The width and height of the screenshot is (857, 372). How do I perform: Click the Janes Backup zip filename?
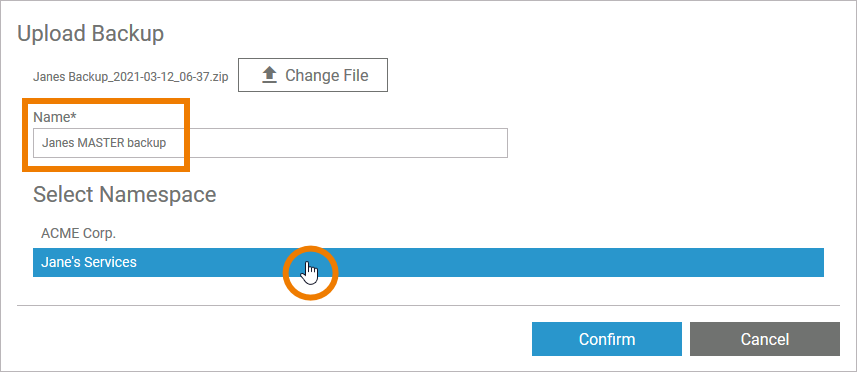coord(131,76)
